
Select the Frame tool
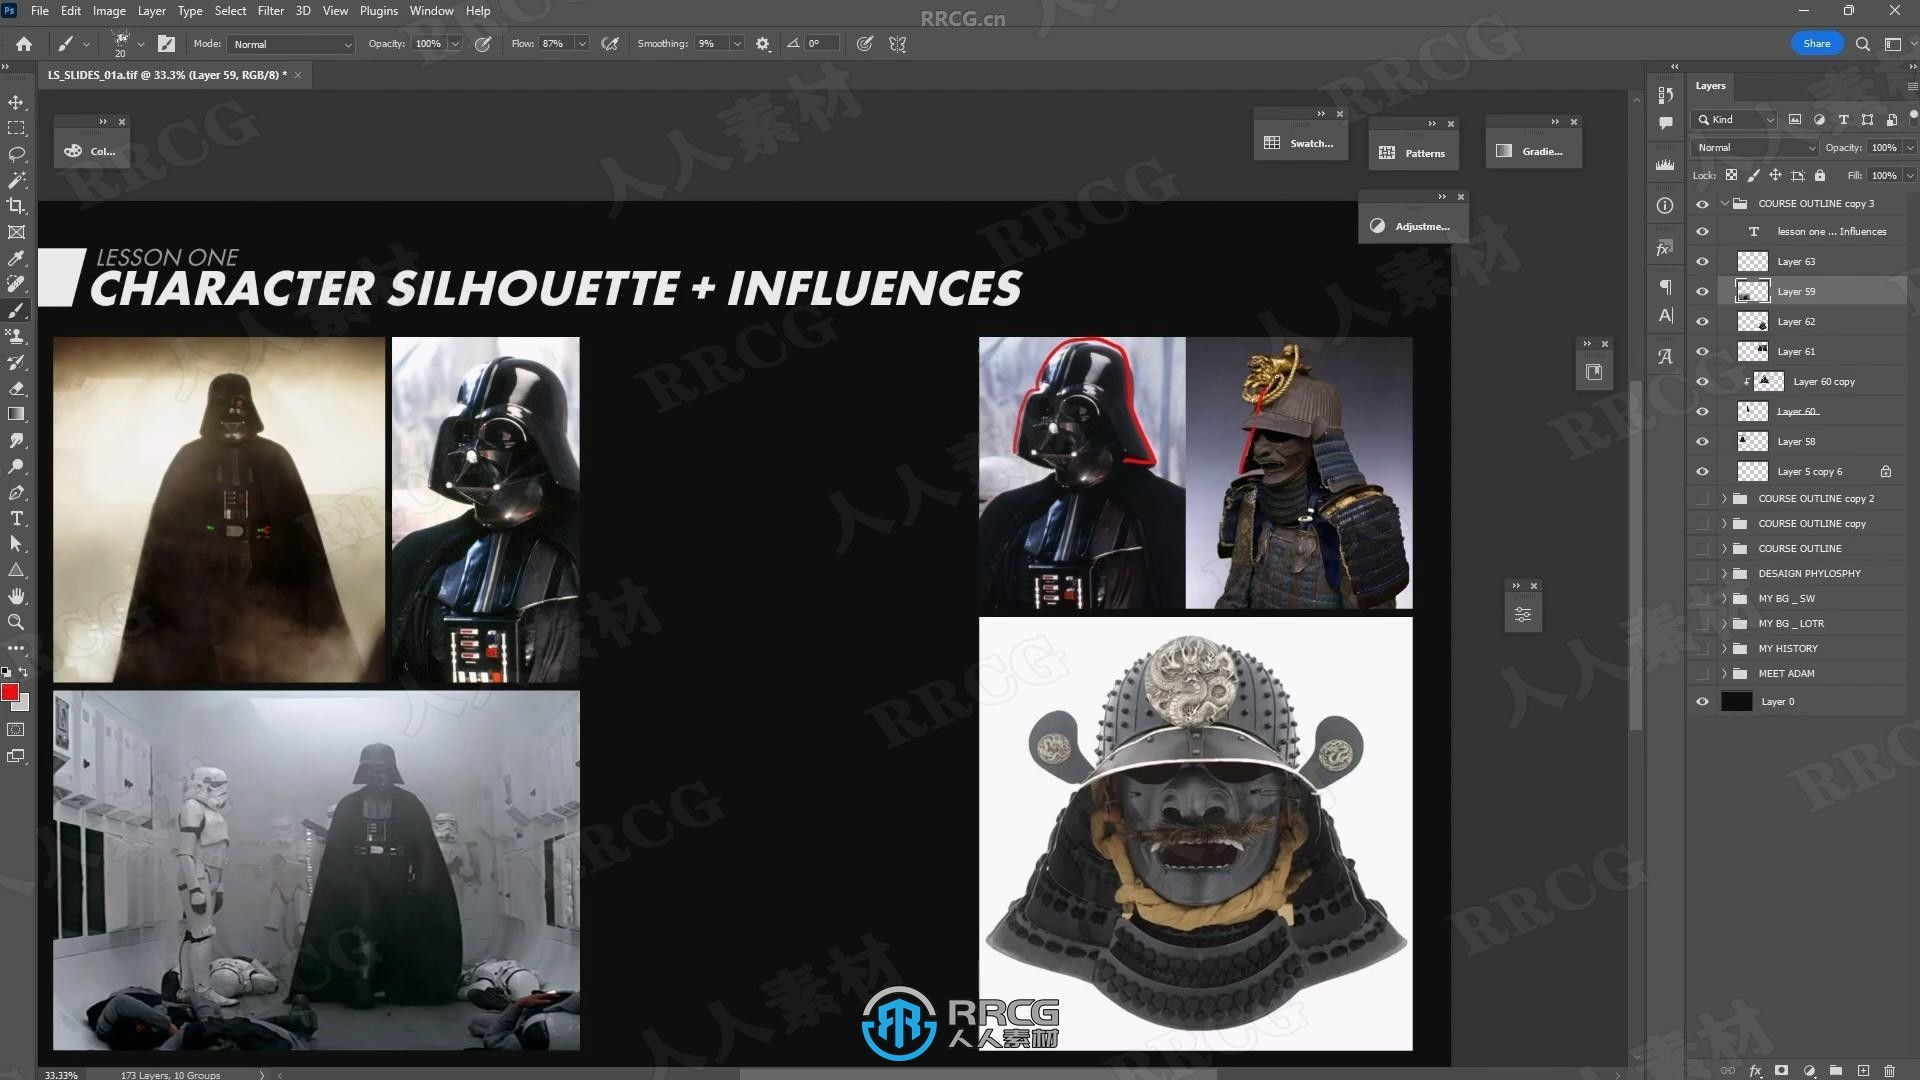point(16,232)
